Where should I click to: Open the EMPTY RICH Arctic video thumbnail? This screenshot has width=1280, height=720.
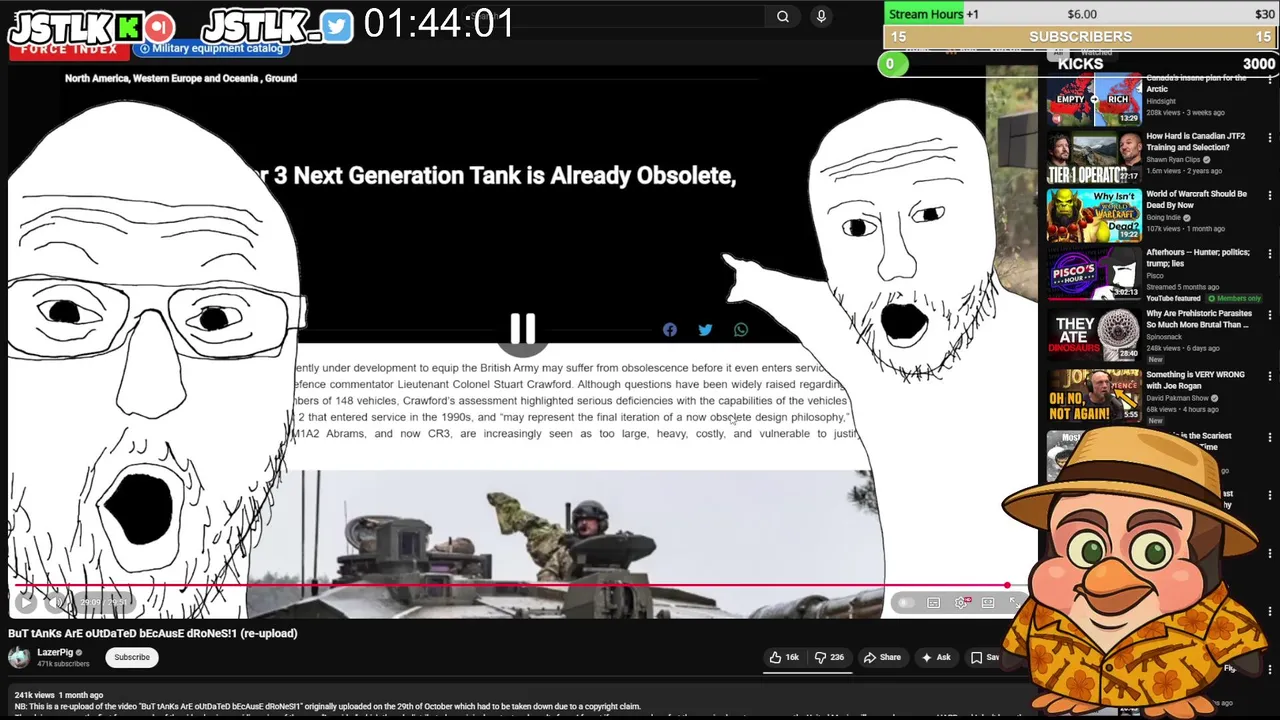[1094, 99]
